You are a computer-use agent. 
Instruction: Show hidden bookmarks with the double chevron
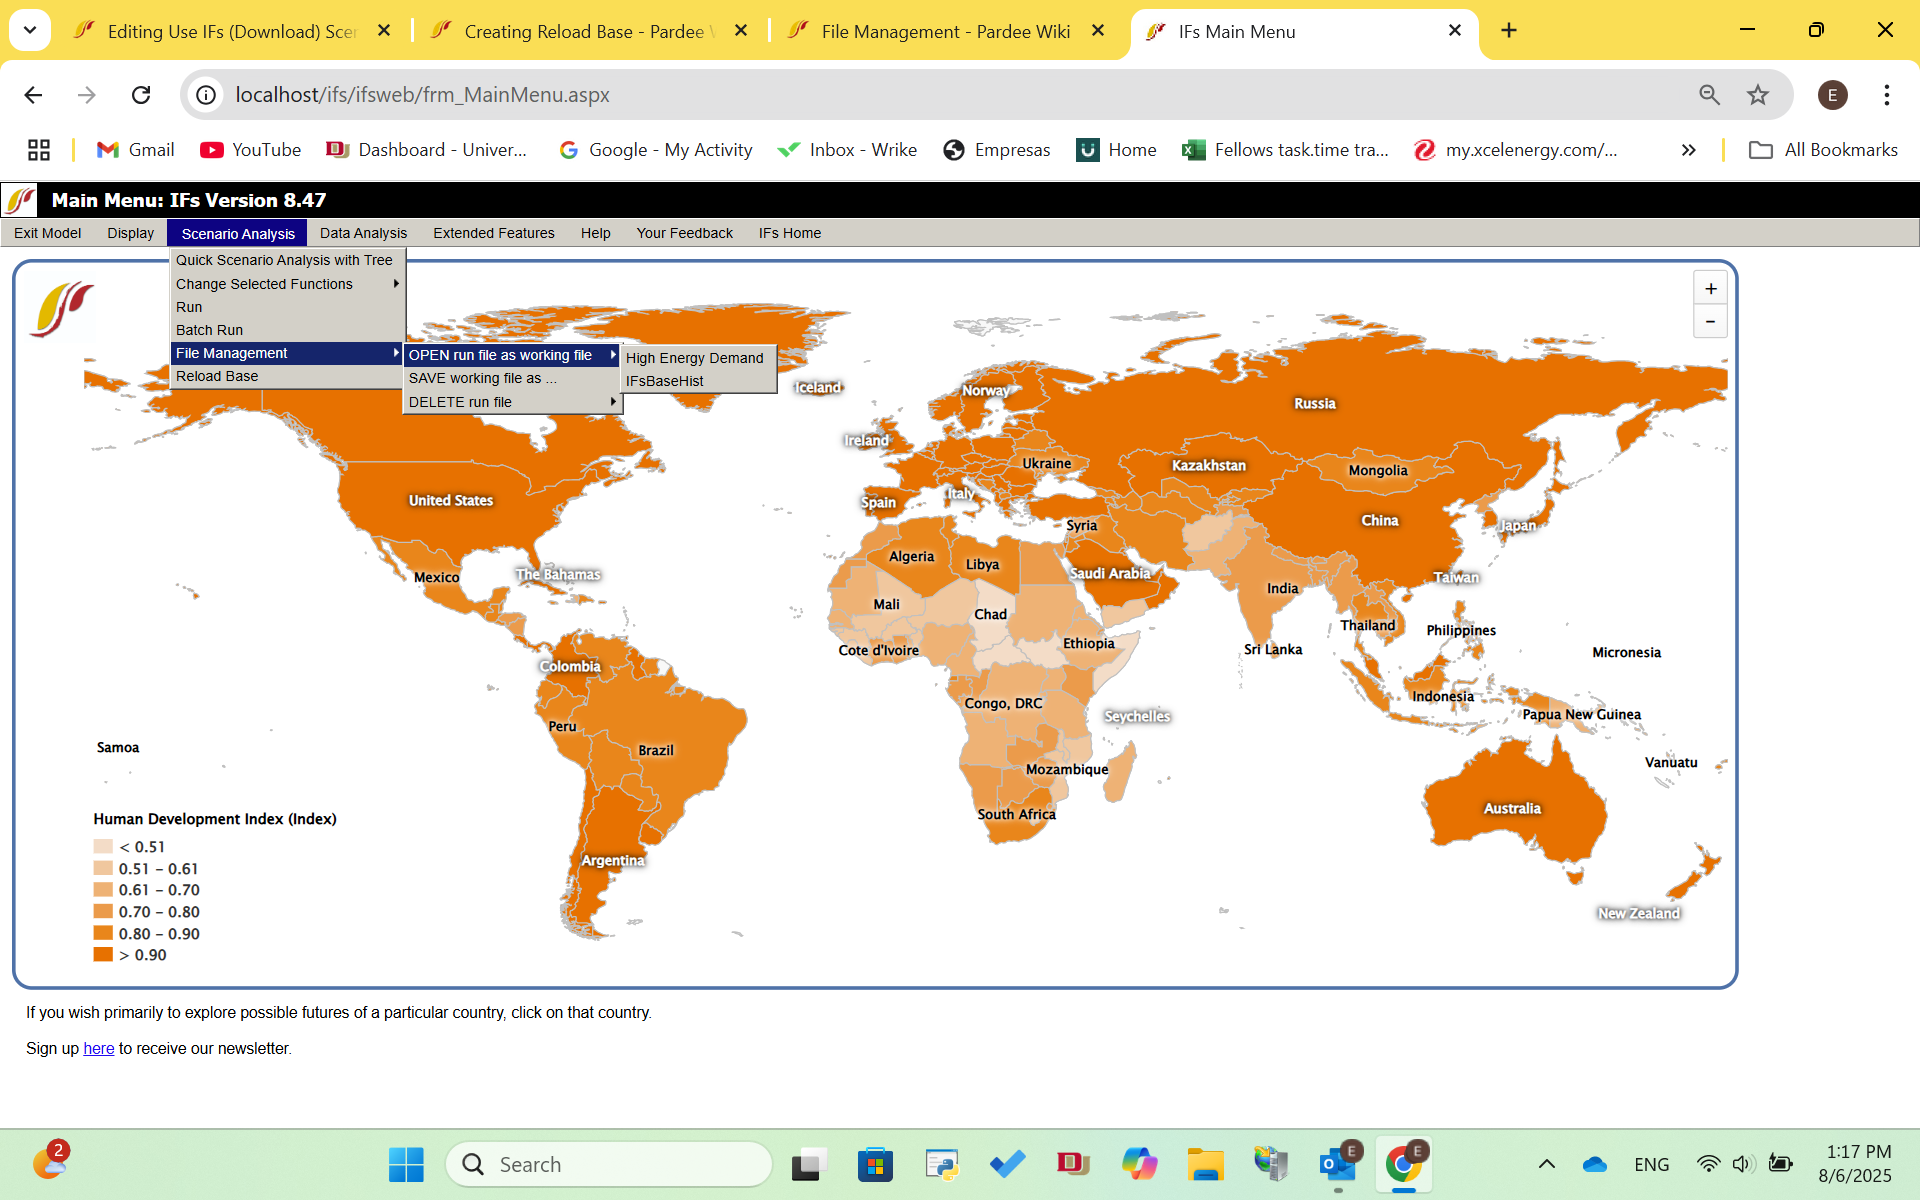1688,150
